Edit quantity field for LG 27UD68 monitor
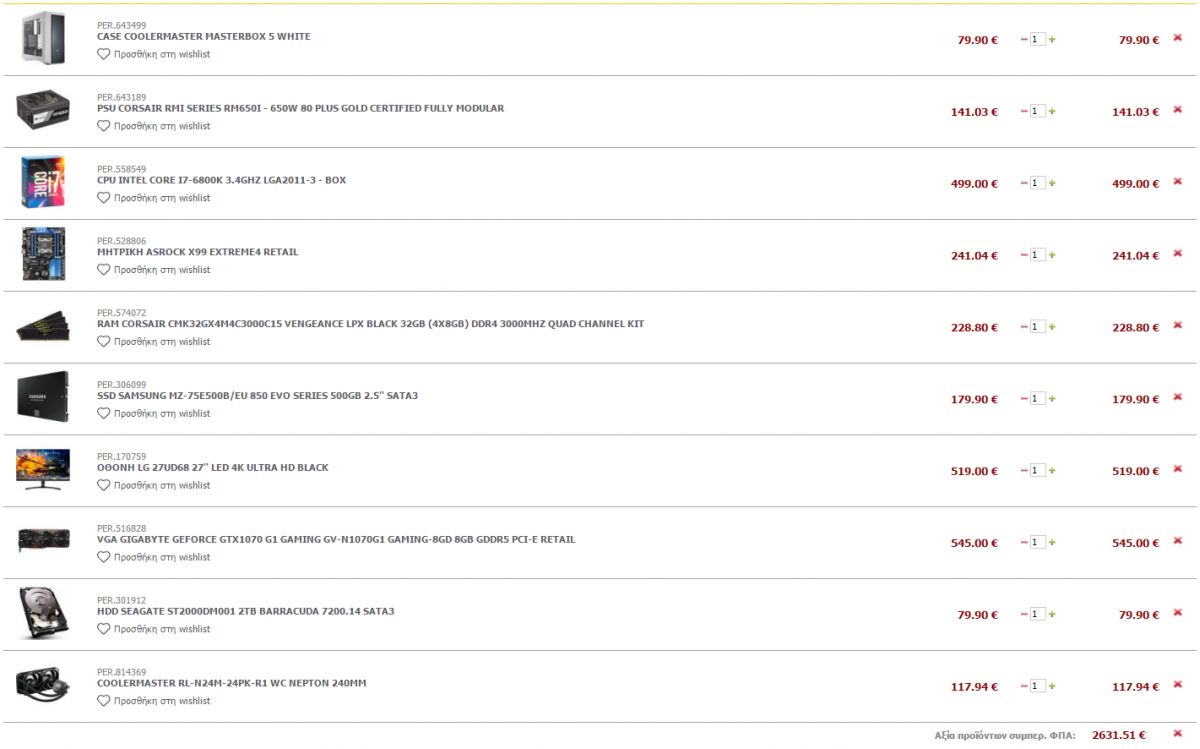1200x749 pixels. tap(1038, 471)
